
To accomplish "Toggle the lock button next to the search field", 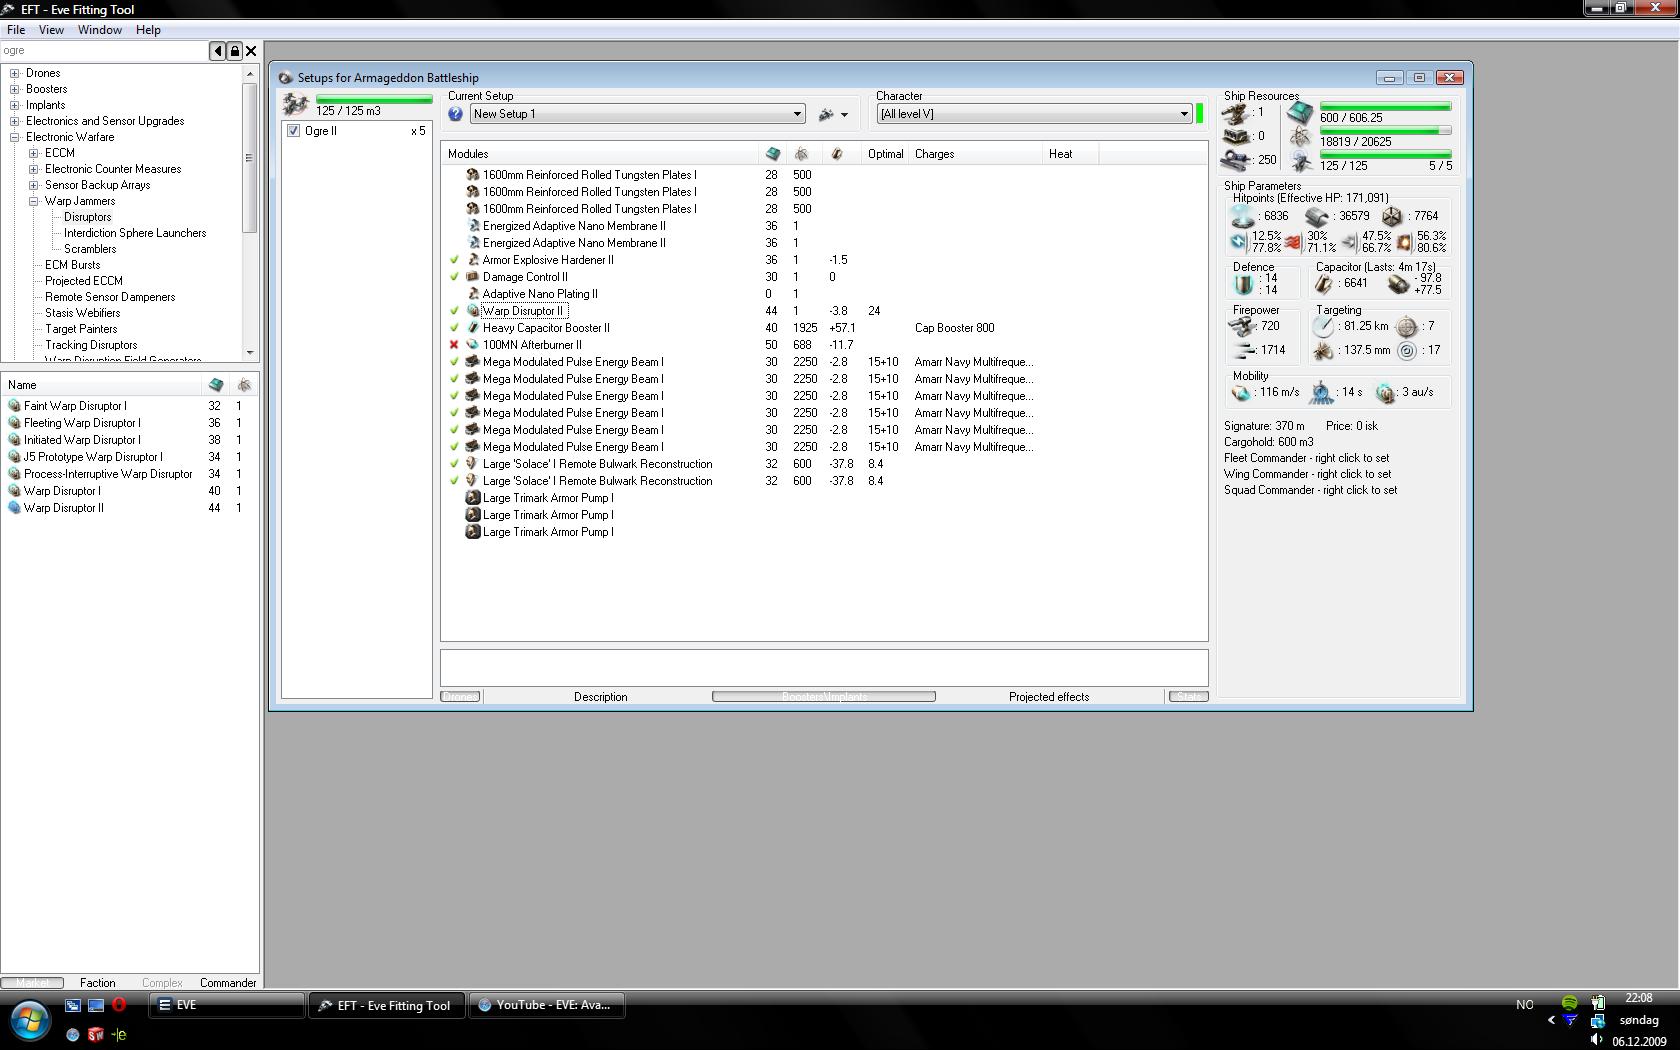I will (234, 51).
